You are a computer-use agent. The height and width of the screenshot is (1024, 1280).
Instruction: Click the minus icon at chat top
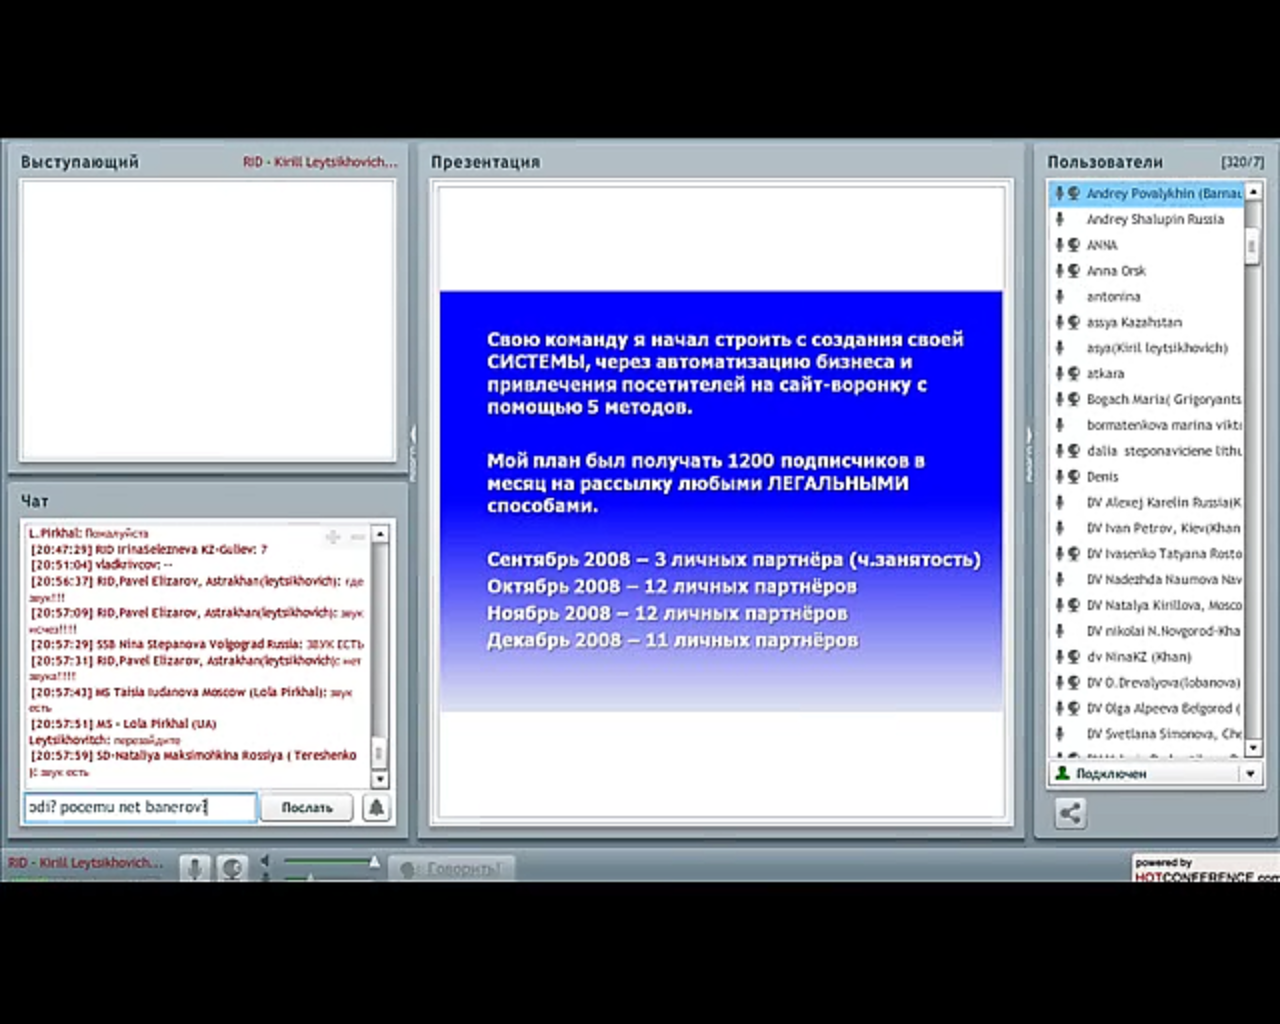click(x=357, y=537)
